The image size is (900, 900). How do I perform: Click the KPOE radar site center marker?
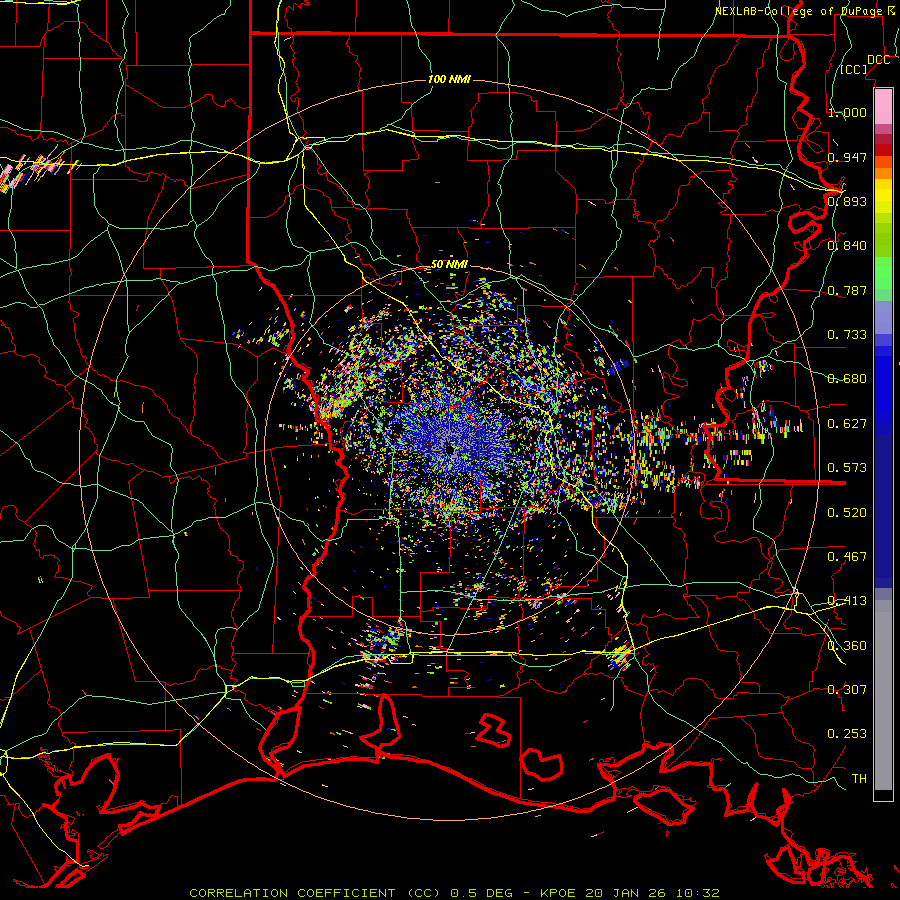(449, 449)
